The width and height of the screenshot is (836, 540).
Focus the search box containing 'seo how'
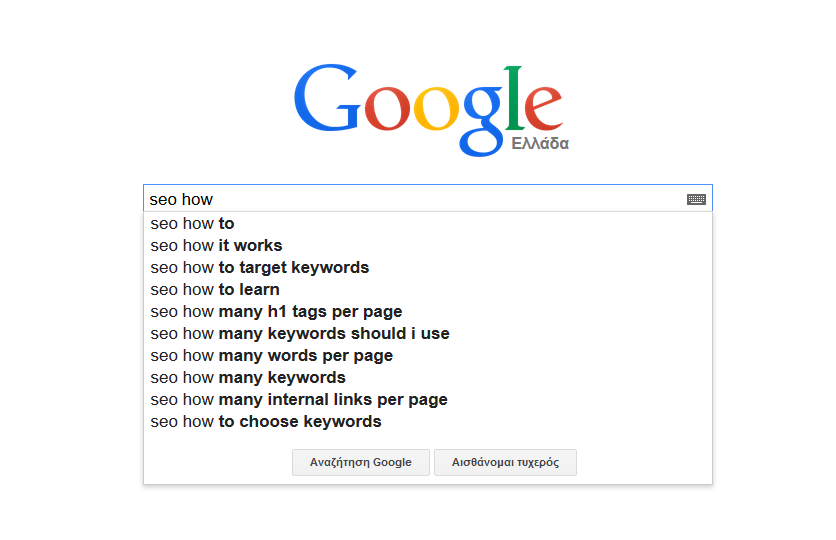click(428, 199)
